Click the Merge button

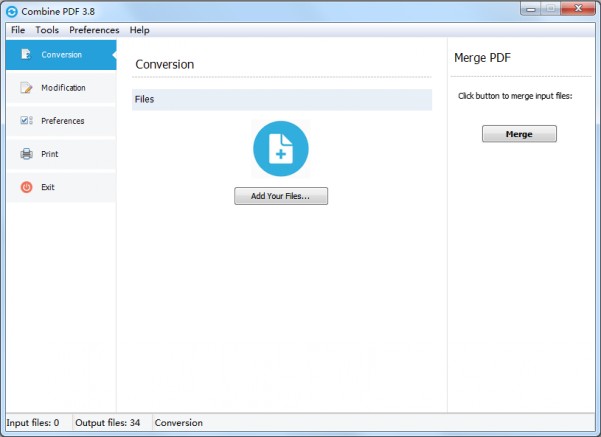[x=519, y=134]
